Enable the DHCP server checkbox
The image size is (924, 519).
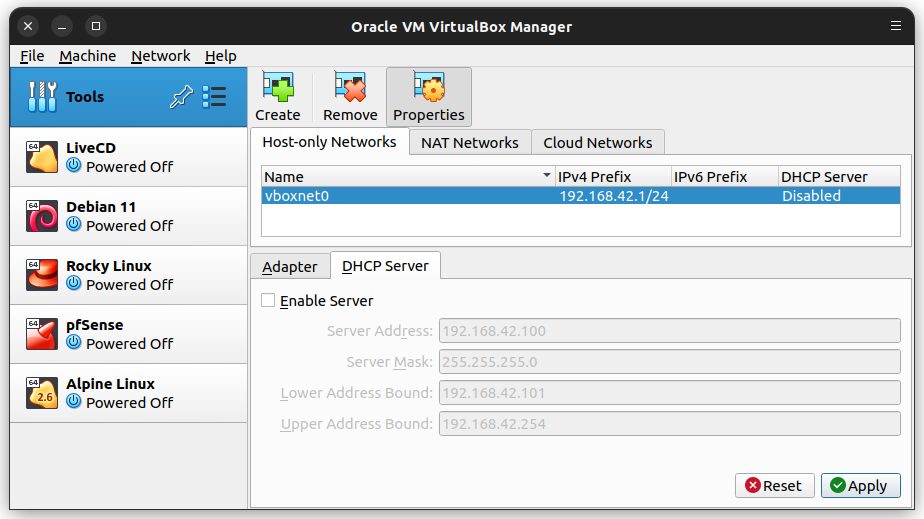pos(268,300)
